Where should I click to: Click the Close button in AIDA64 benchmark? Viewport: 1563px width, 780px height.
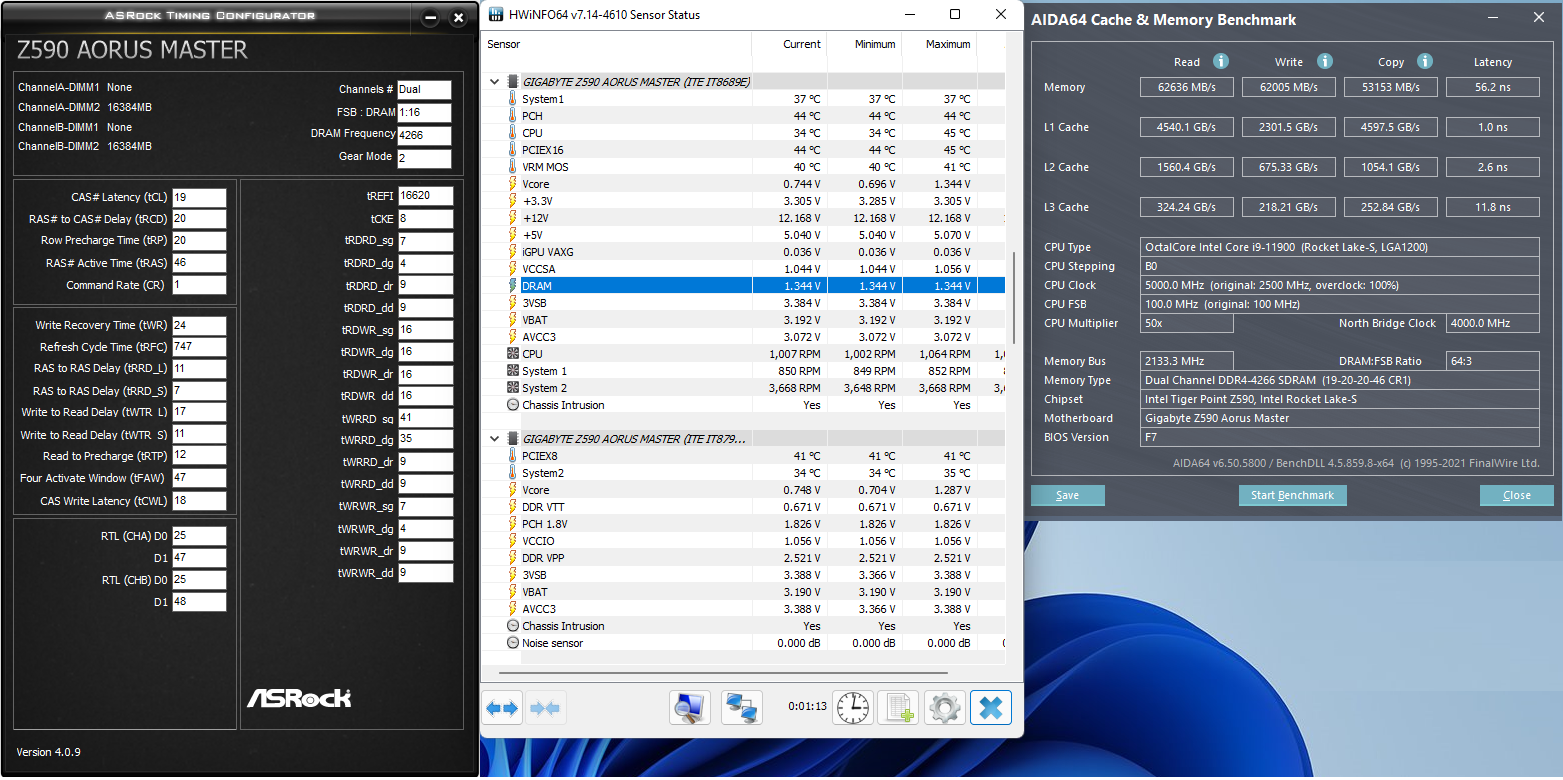[x=1517, y=495]
